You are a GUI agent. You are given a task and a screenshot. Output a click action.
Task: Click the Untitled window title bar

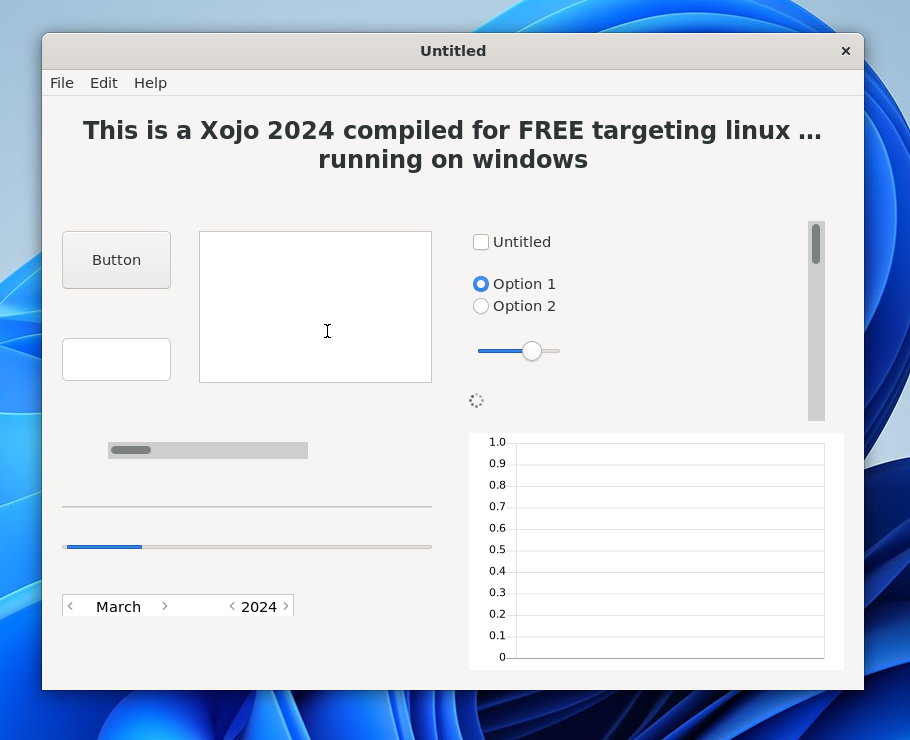[453, 51]
